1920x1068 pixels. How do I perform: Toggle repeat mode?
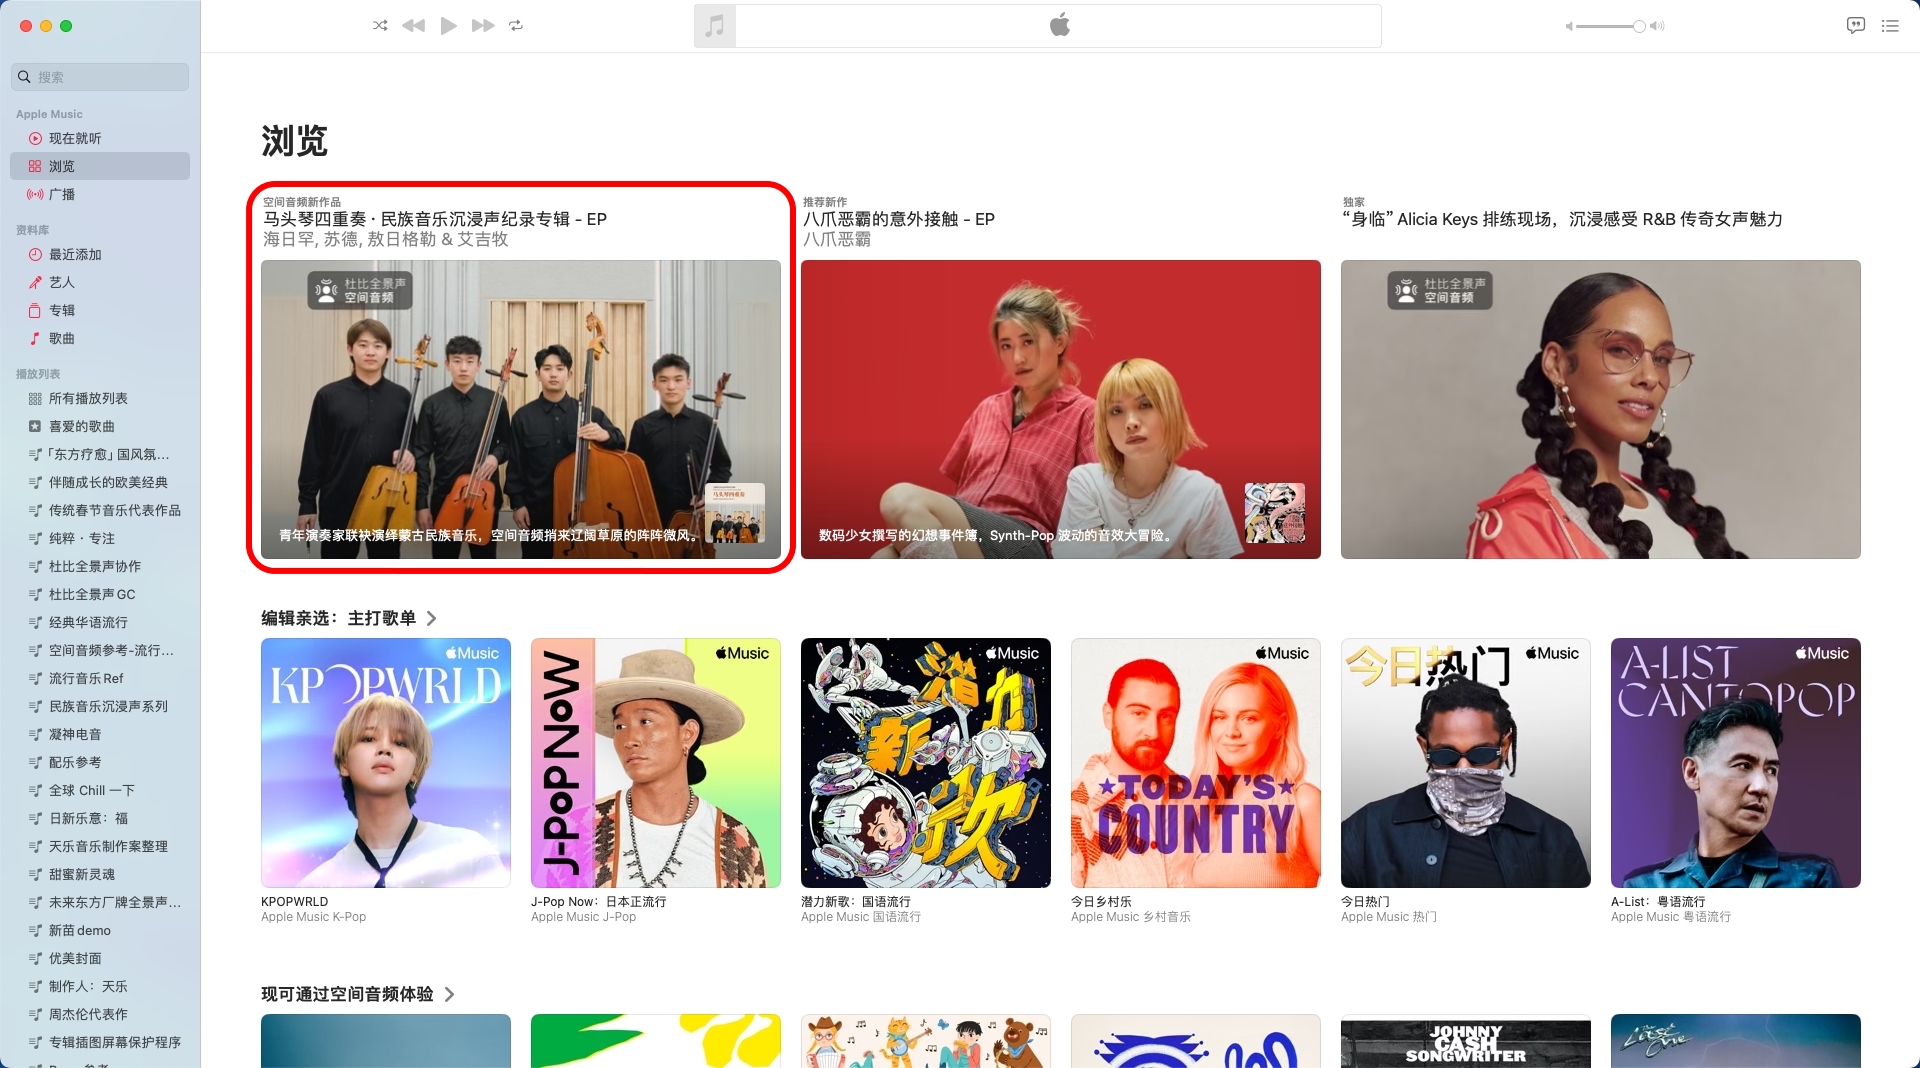coord(516,26)
